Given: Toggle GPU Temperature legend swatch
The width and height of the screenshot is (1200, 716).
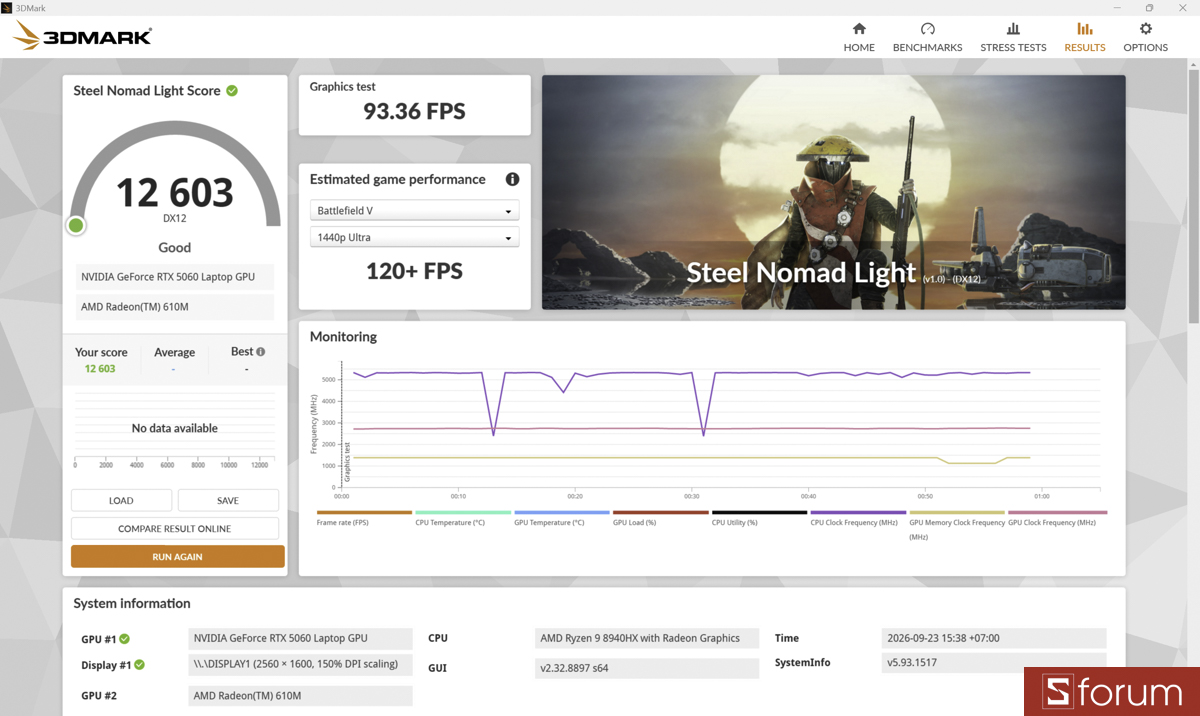Looking at the screenshot, I should click(562, 512).
